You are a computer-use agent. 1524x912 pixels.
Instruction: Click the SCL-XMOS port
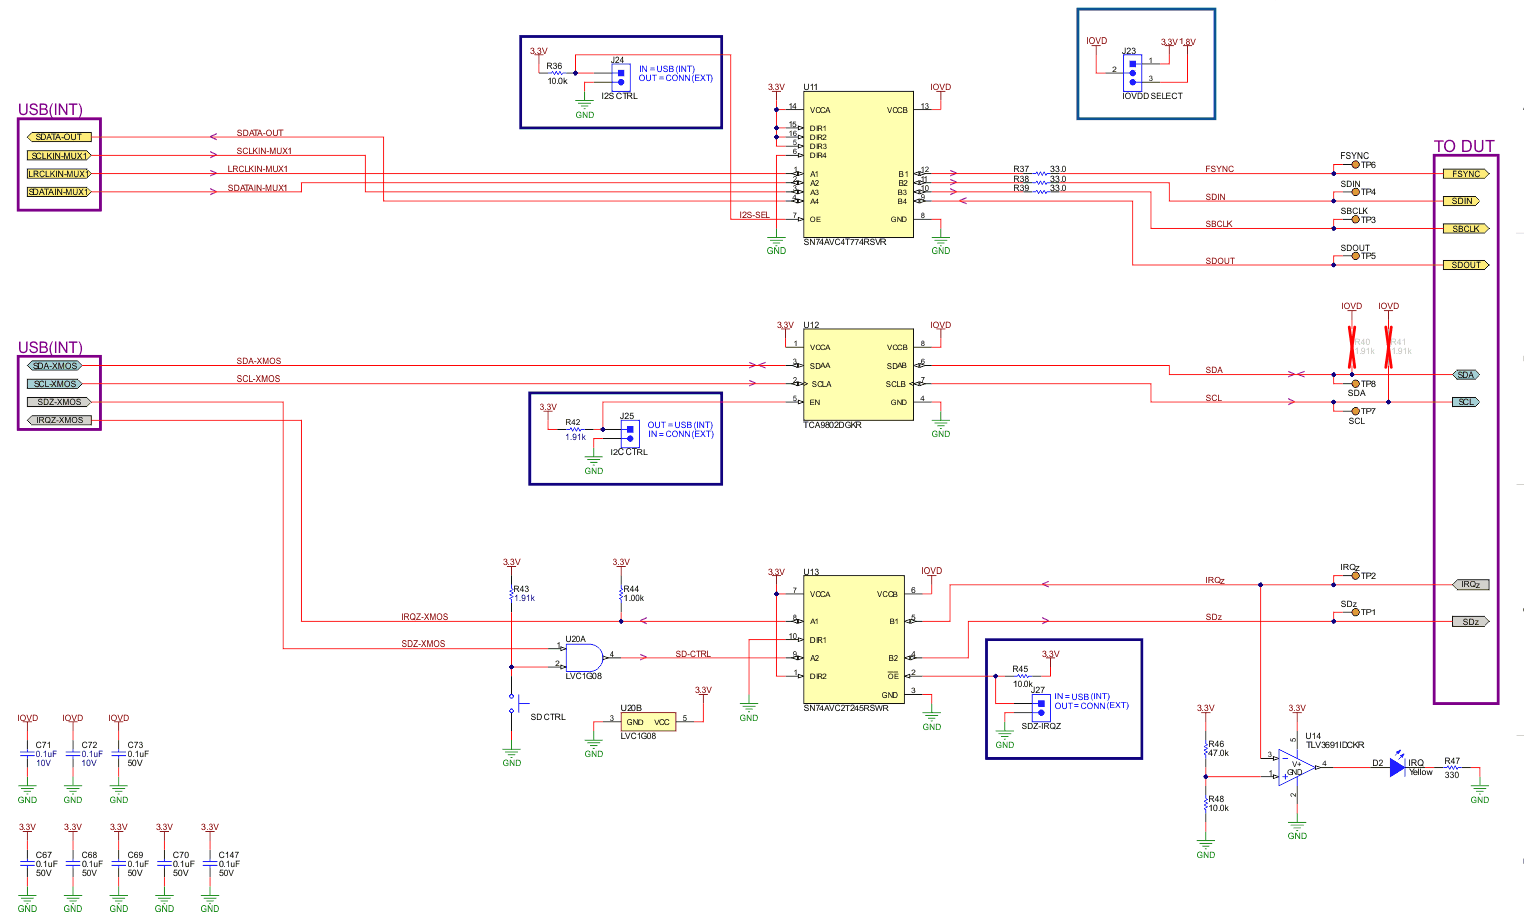55,384
